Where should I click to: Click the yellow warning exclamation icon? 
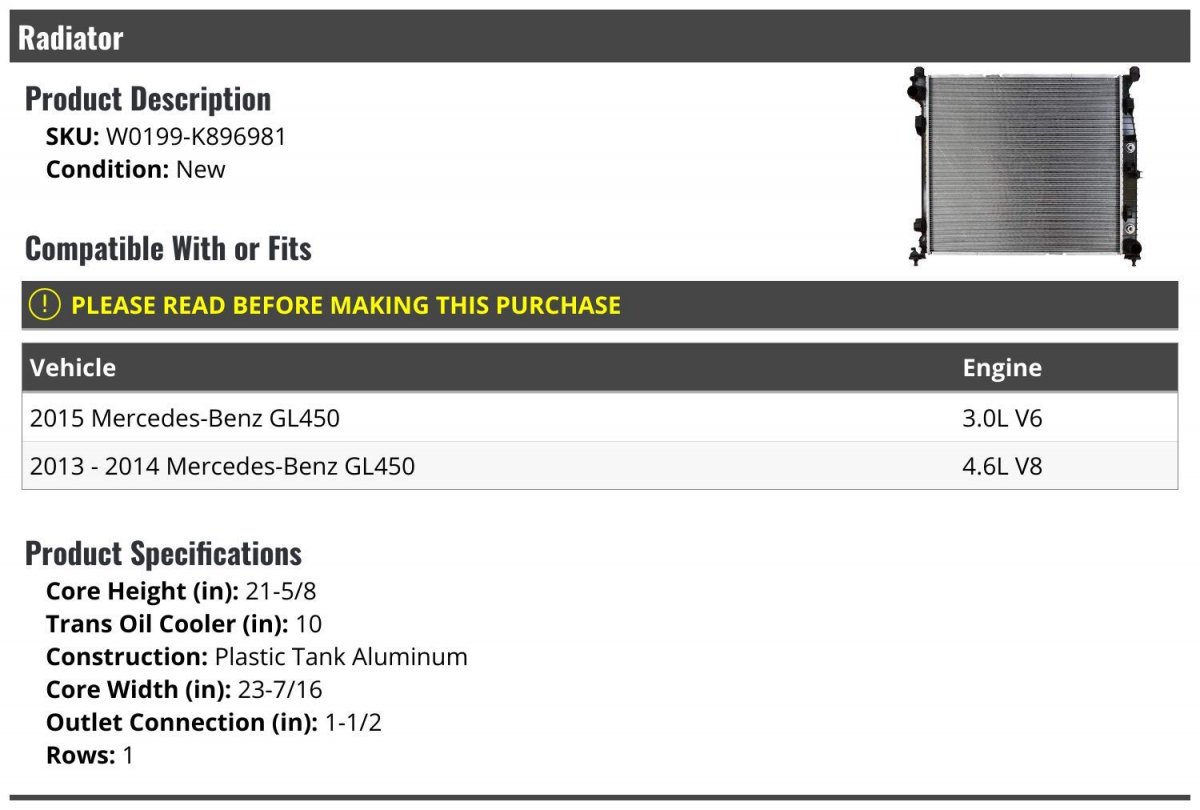(x=45, y=305)
